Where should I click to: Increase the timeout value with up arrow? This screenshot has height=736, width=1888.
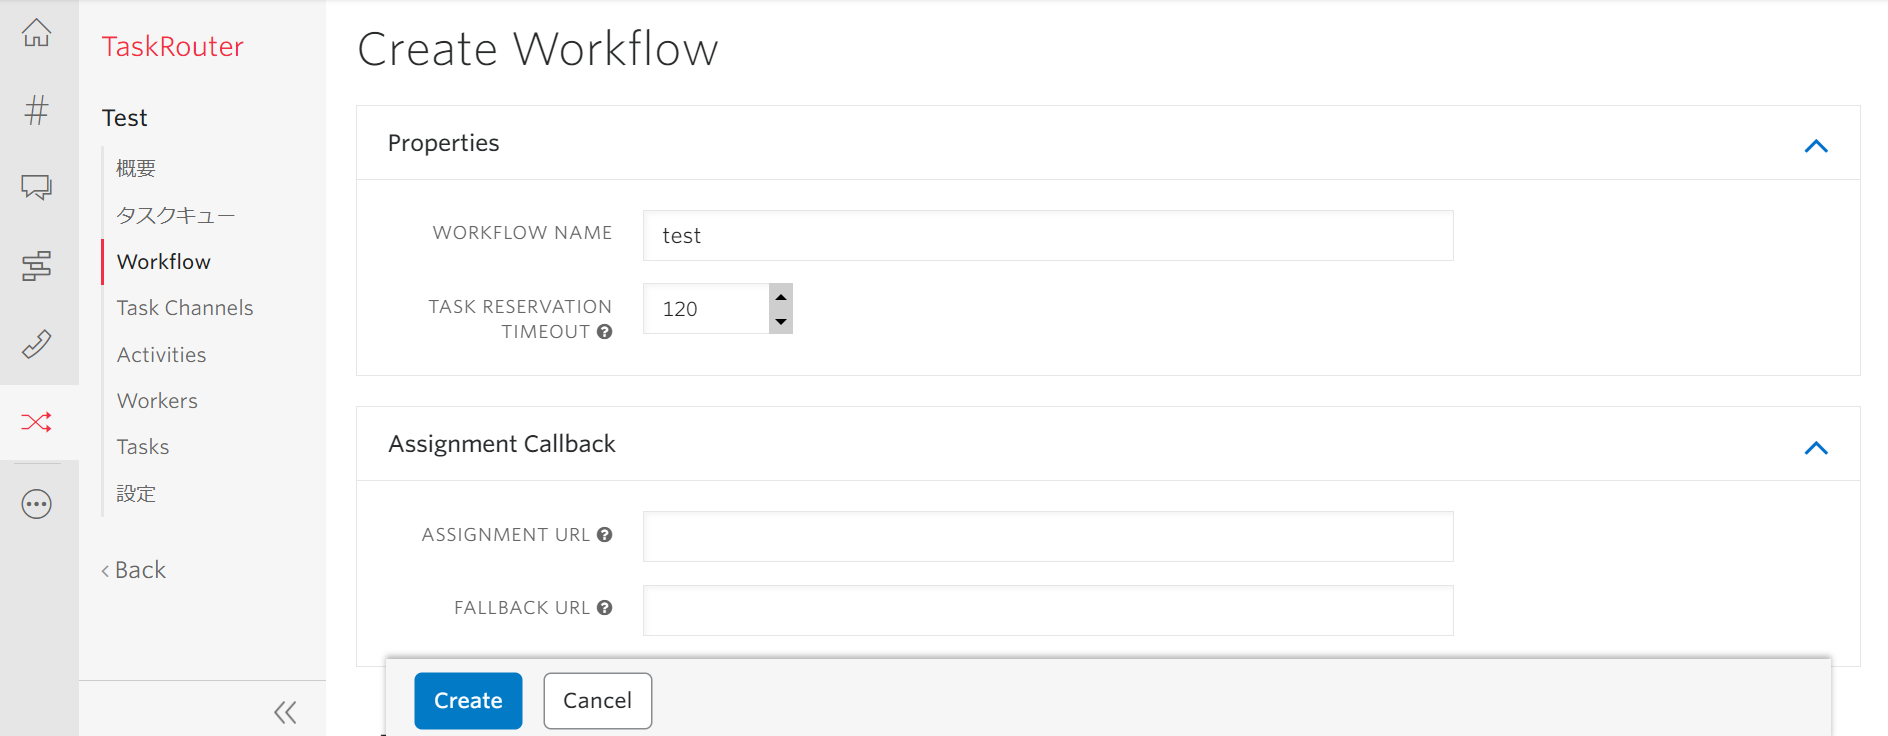[x=781, y=297]
